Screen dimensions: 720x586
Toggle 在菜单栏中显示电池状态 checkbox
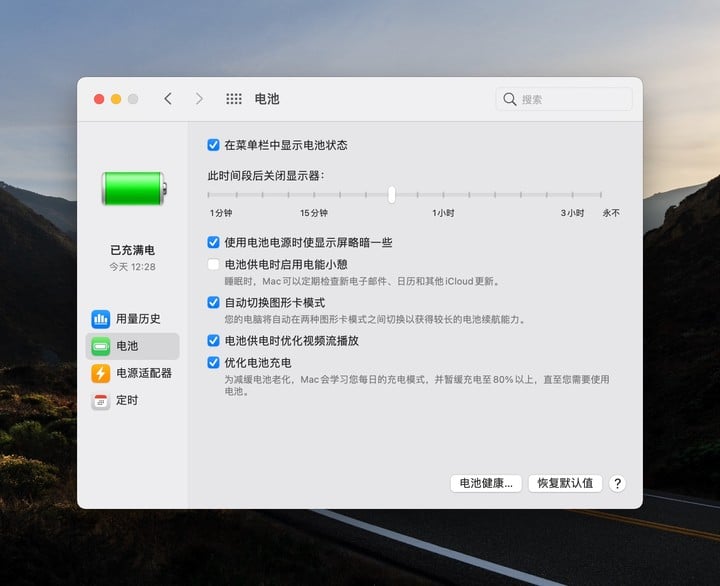[213, 145]
